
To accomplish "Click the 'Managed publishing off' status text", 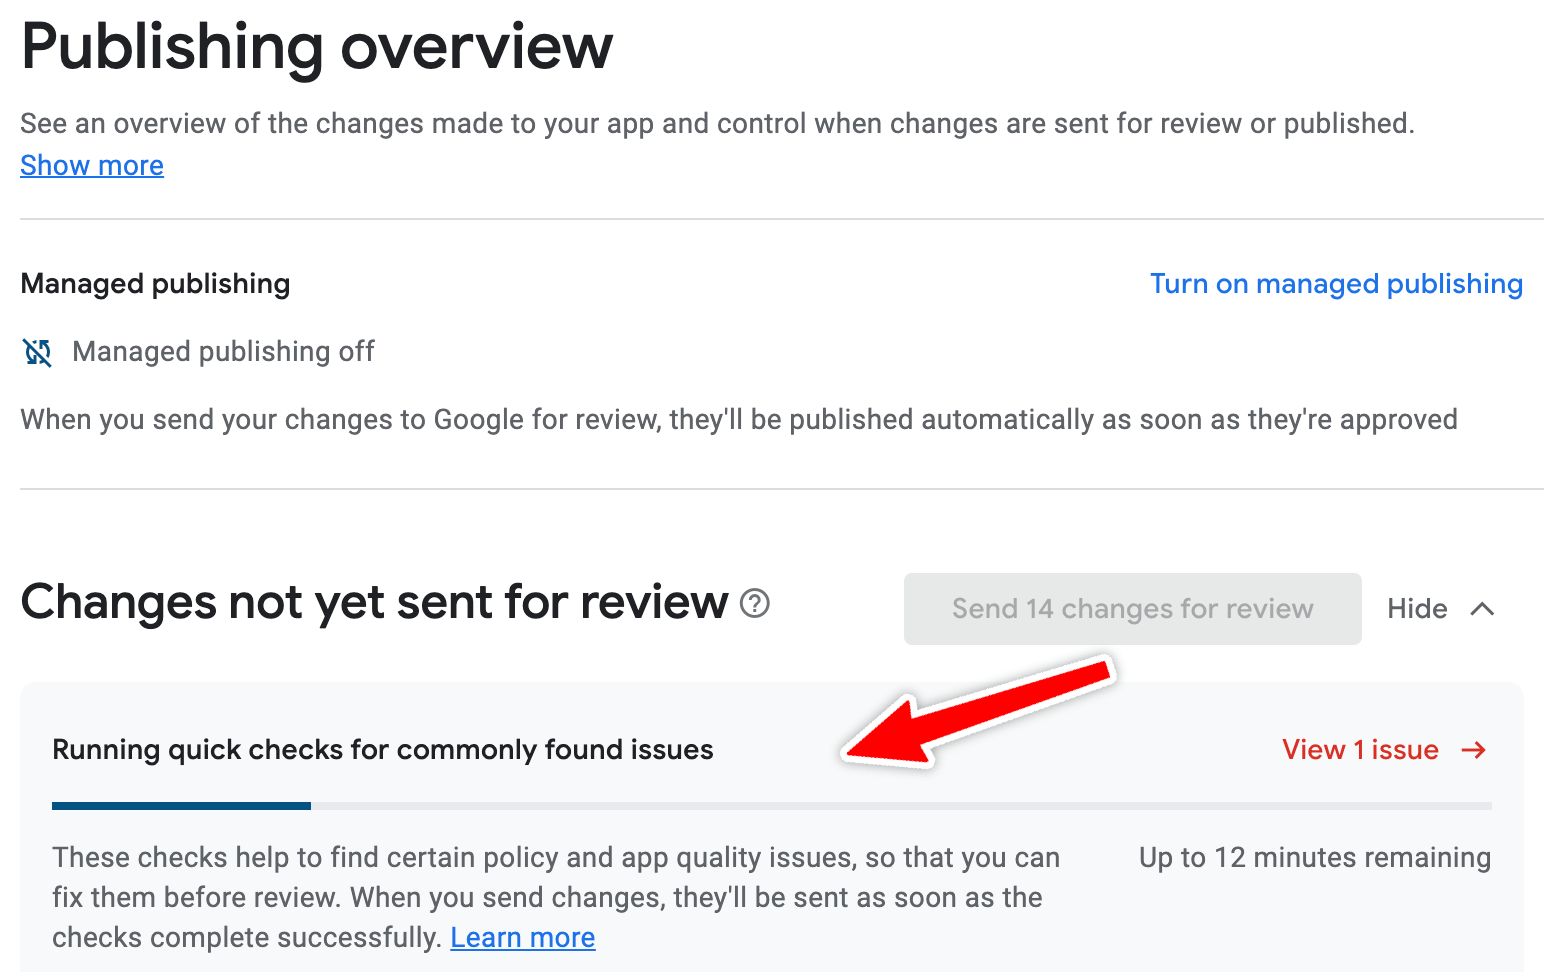I will 223,352.
